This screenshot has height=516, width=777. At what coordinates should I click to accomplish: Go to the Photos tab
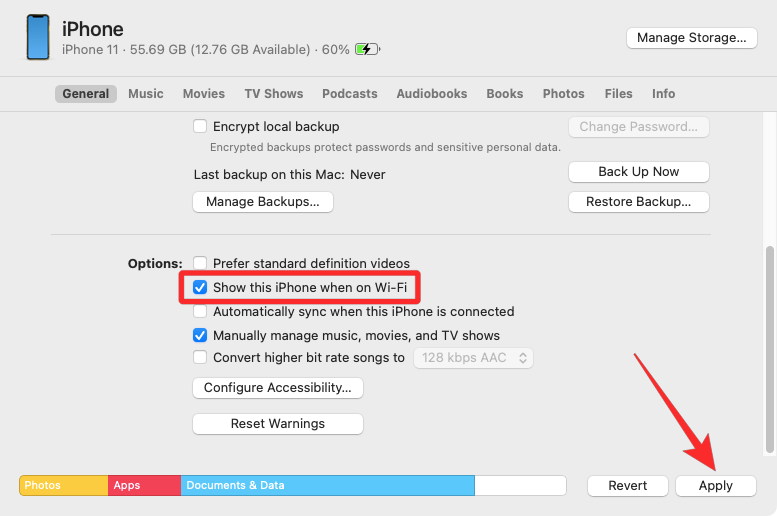coord(564,94)
